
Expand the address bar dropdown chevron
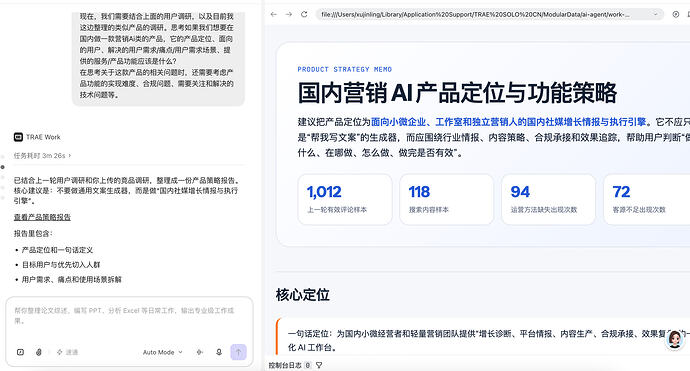click(x=656, y=15)
